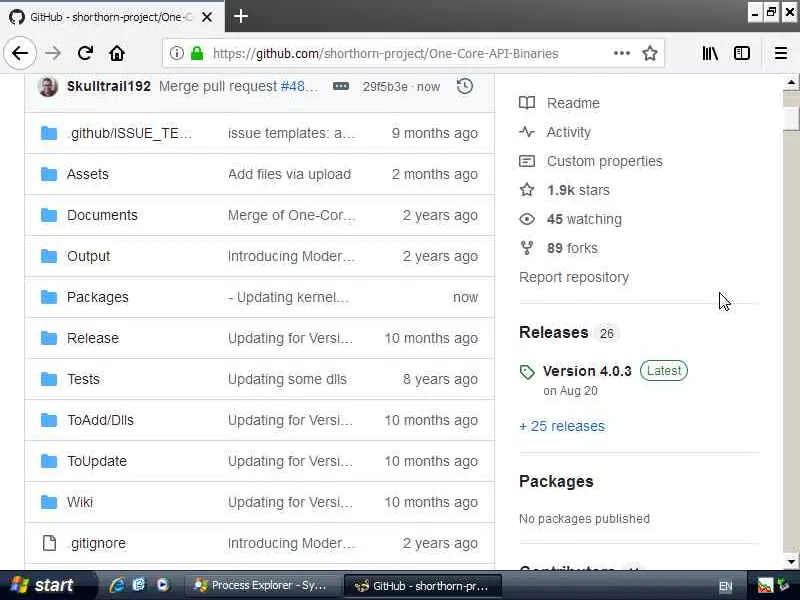Switch to Process Explorer taskbar button
This screenshot has height=600, width=800.
click(x=261, y=585)
